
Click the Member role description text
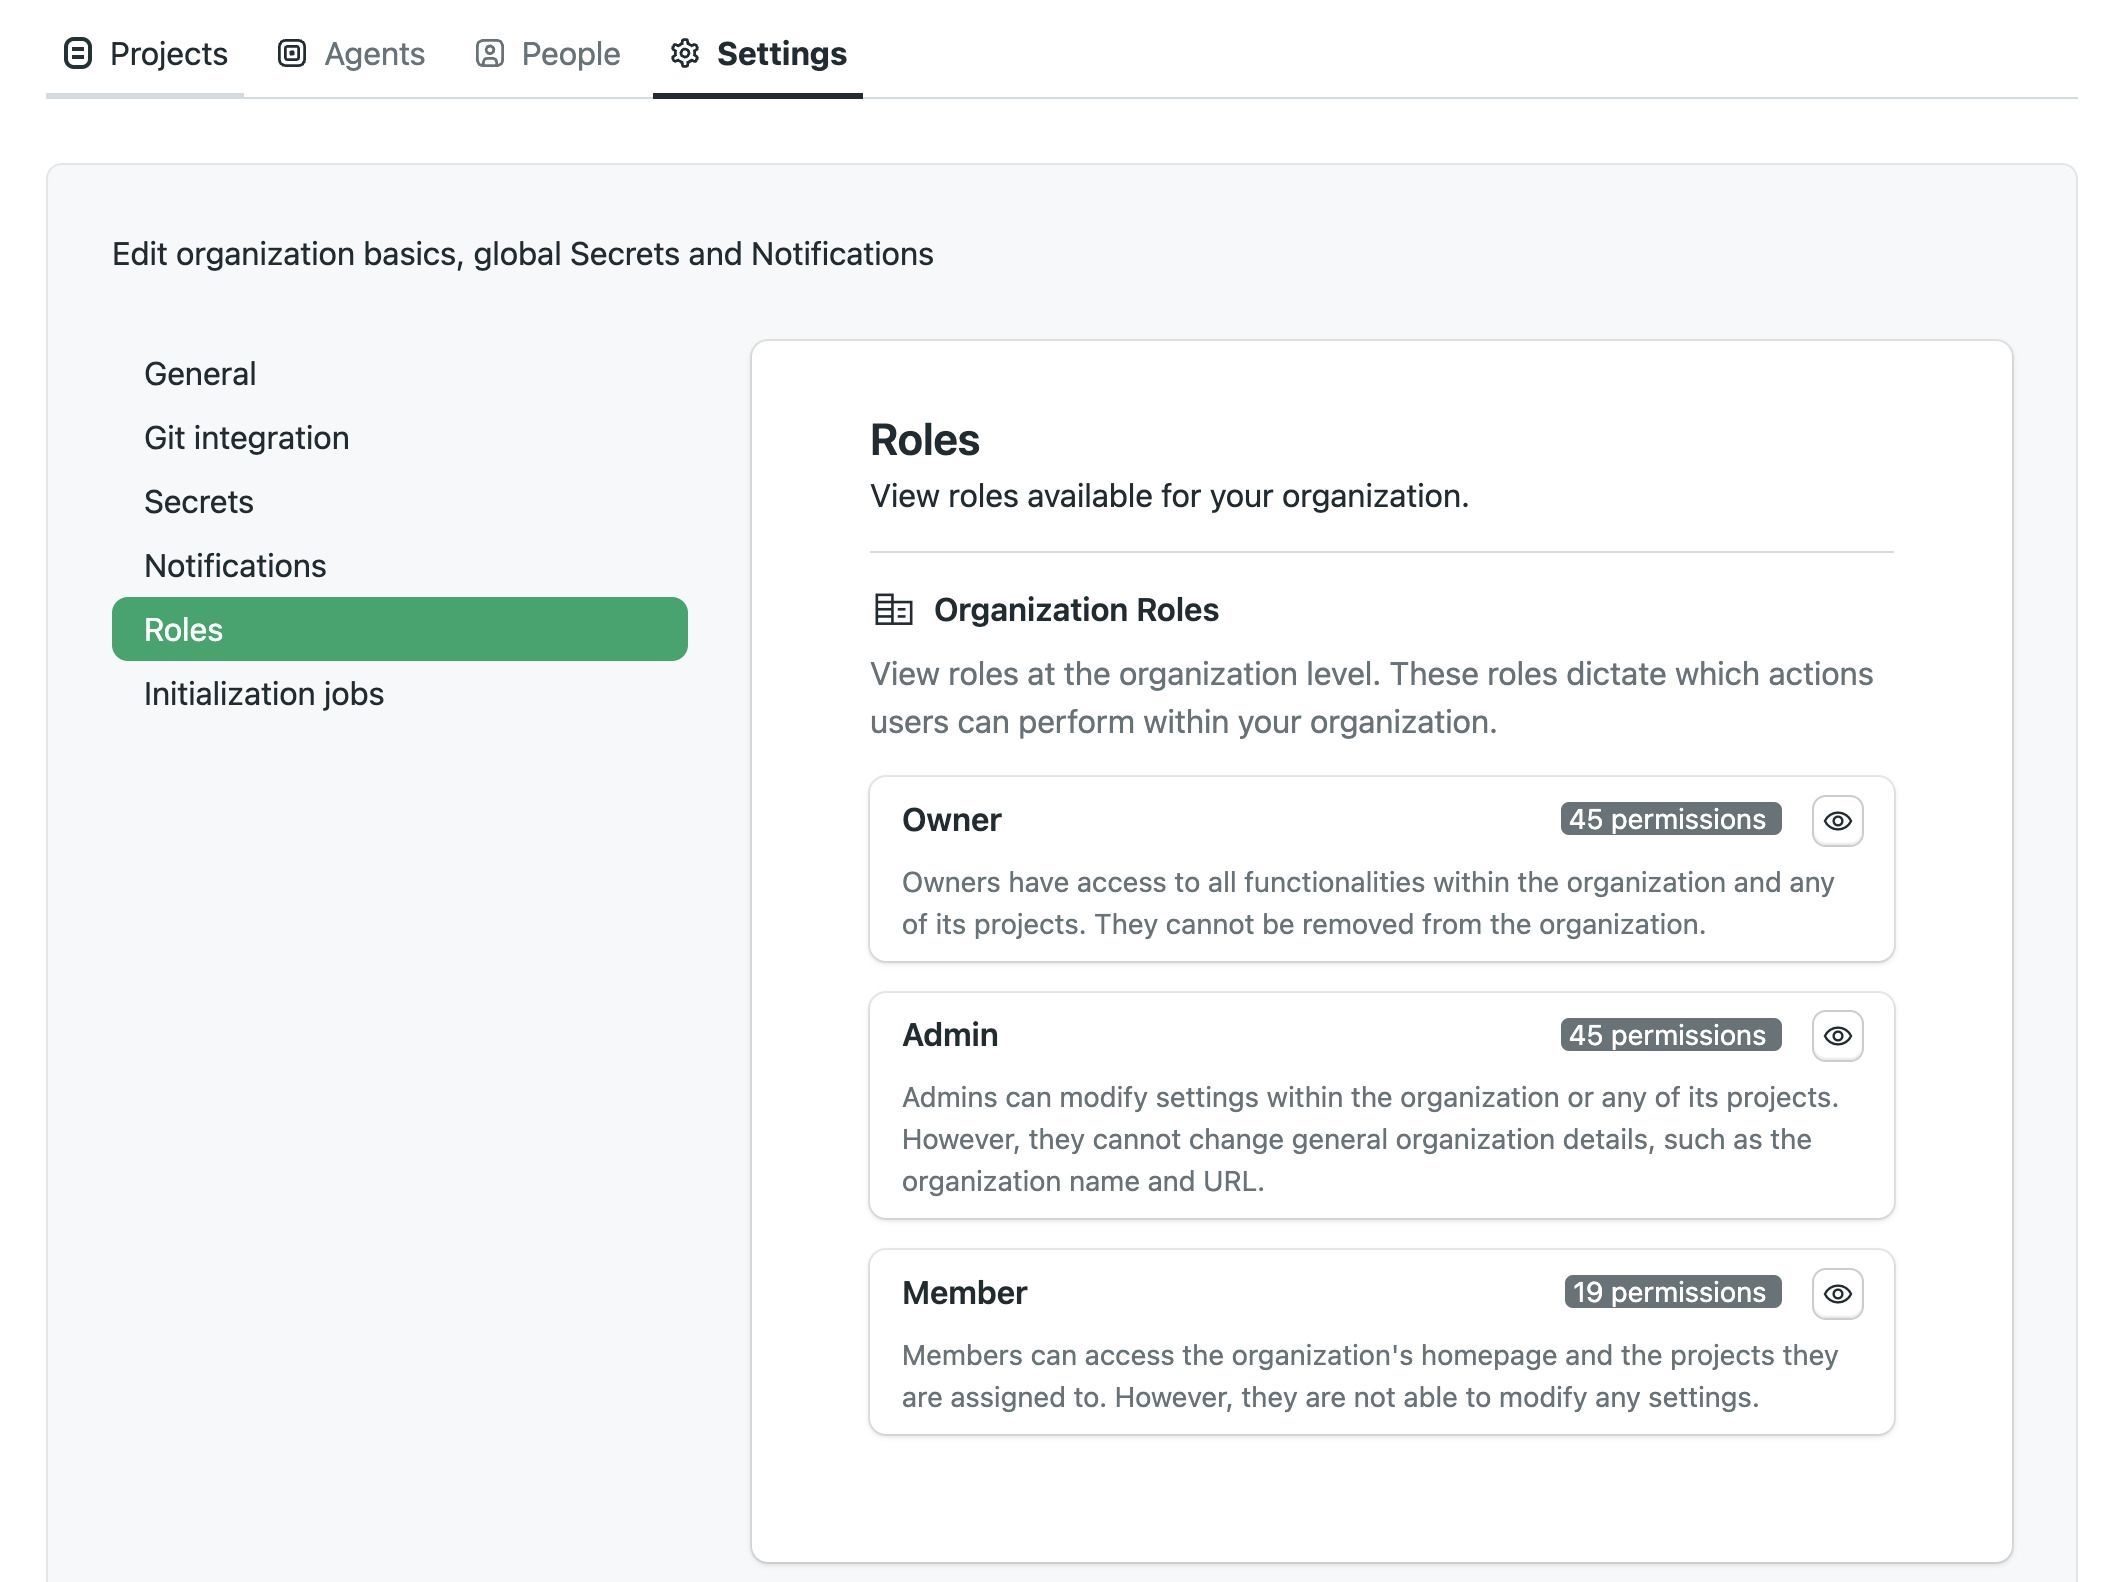[x=1370, y=1376]
